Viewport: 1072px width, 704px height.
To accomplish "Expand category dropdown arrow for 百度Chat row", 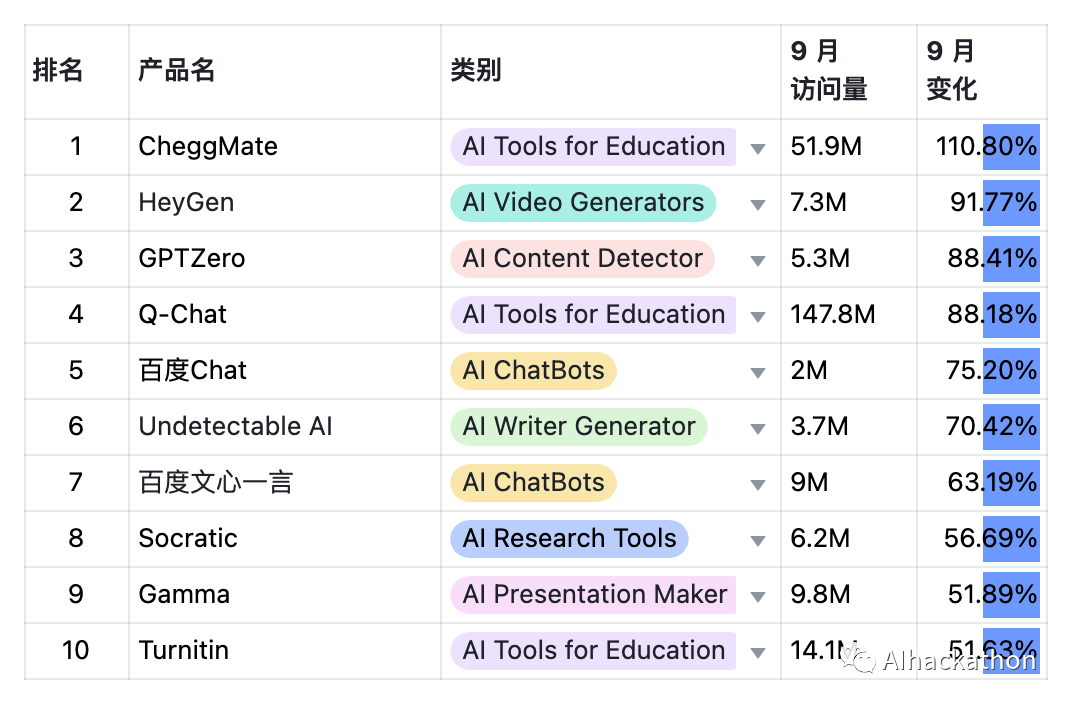I will (757, 373).
